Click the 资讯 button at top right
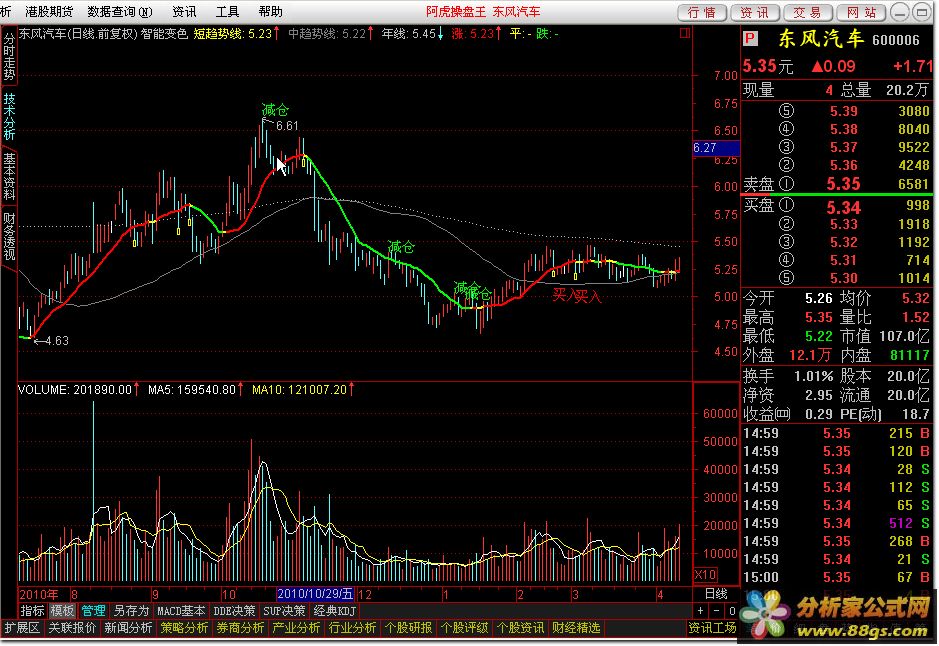939x646 pixels. tap(755, 13)
